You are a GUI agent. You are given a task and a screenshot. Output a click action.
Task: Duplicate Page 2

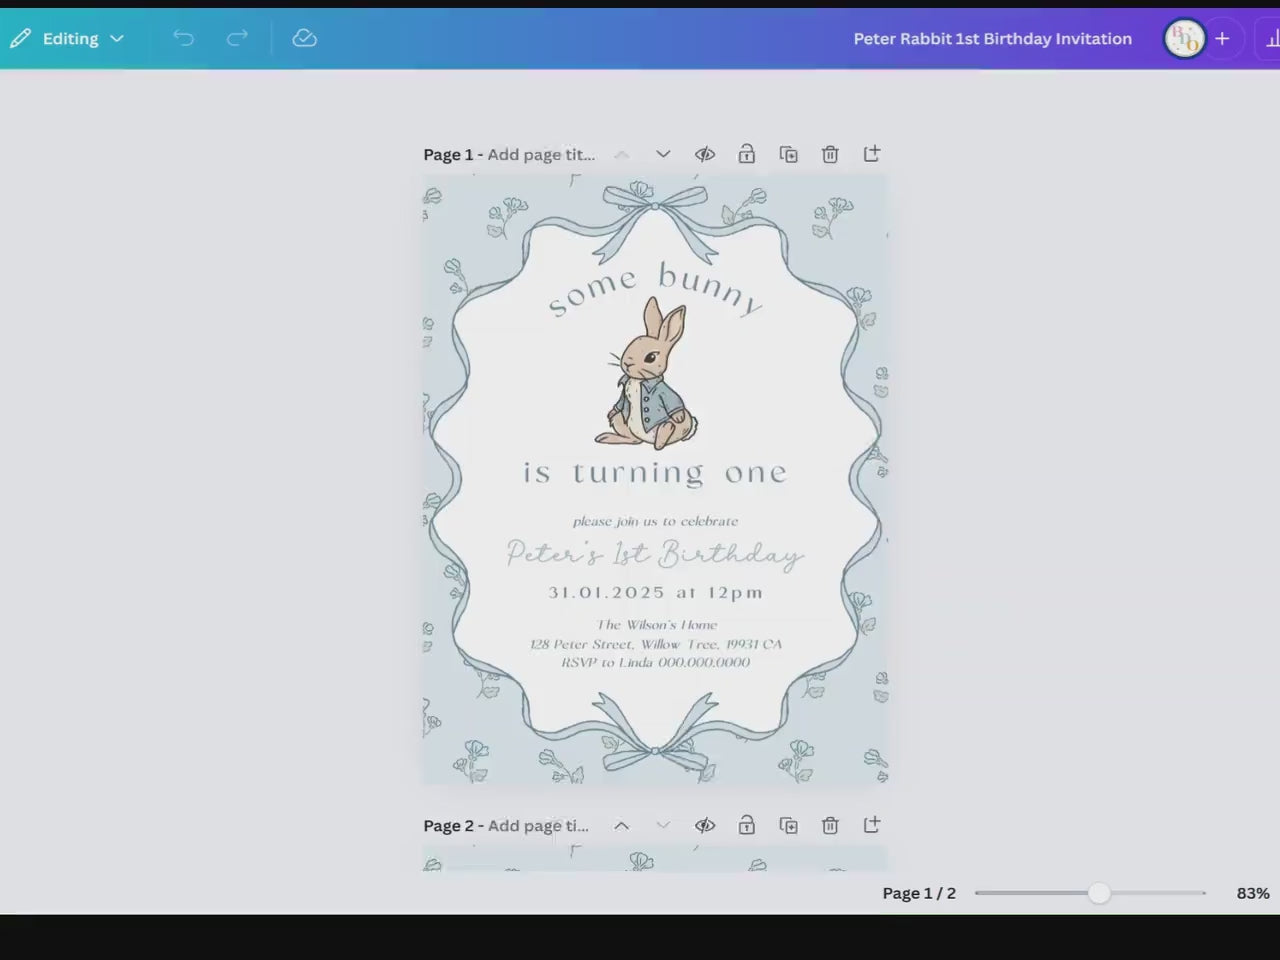pyautogui.click(x=788, y=825)
